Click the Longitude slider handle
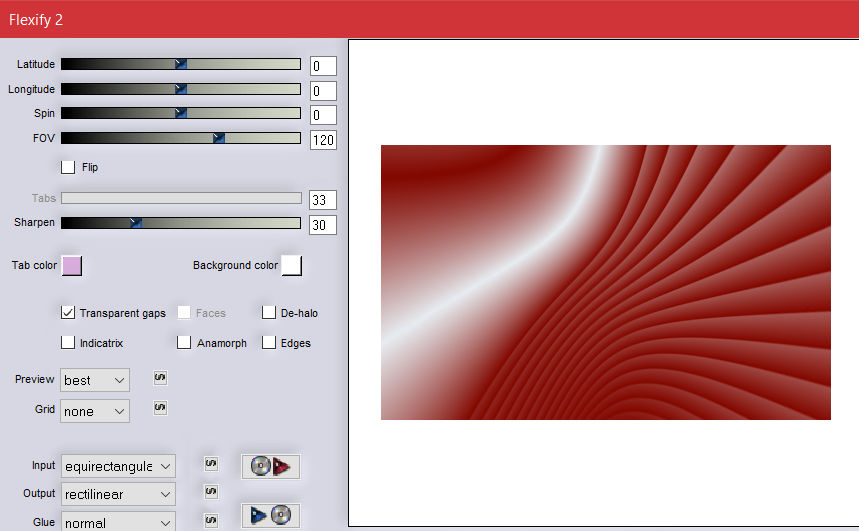Screen dimensions: 859x531 point(181,89)
